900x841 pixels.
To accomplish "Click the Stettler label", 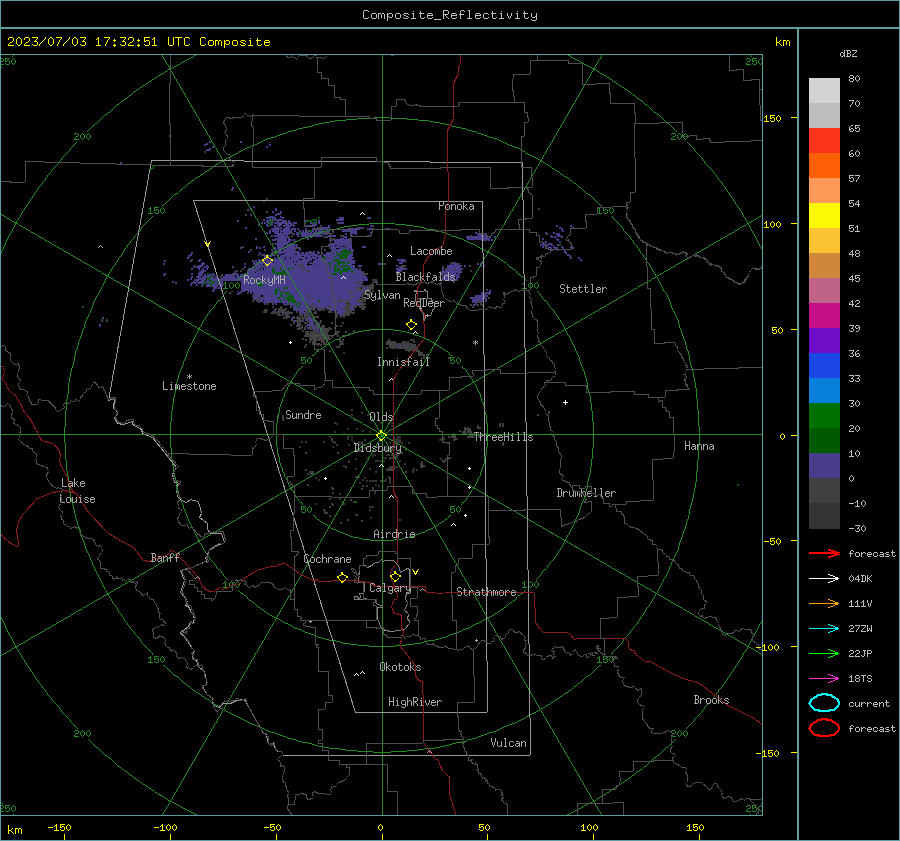I will [x=583, y=289].
